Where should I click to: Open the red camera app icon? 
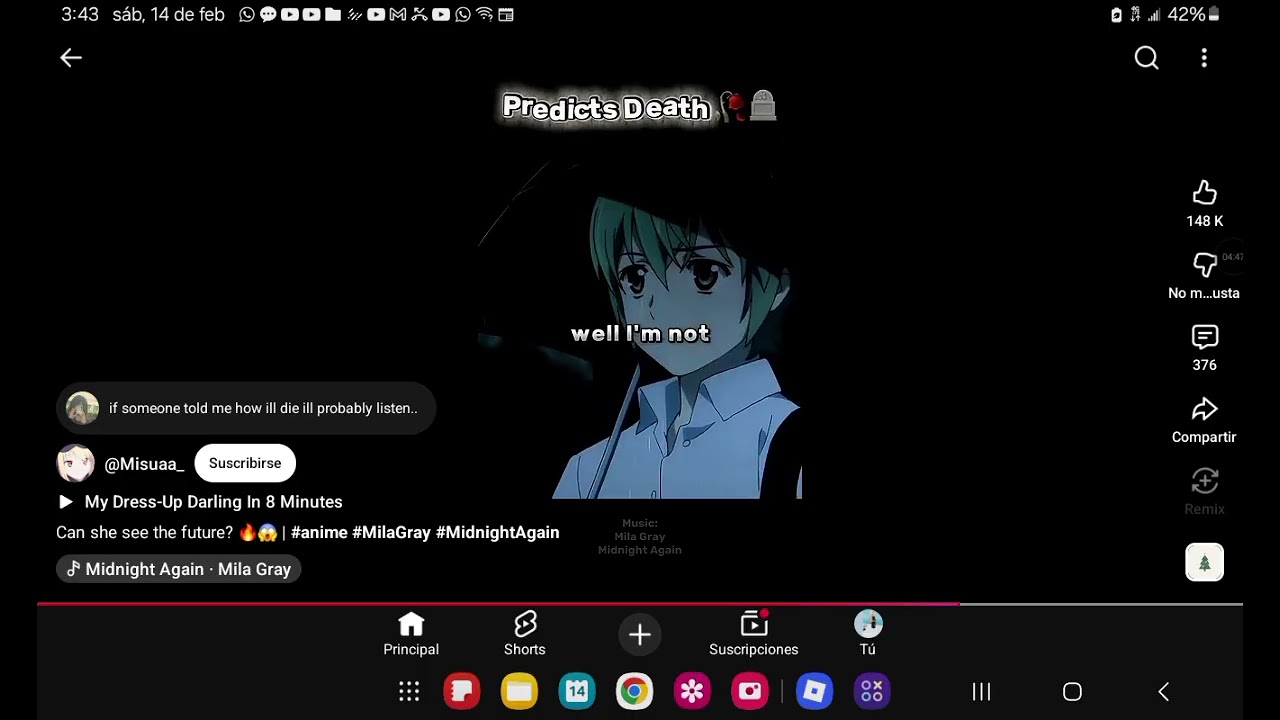tap(750, 691)
